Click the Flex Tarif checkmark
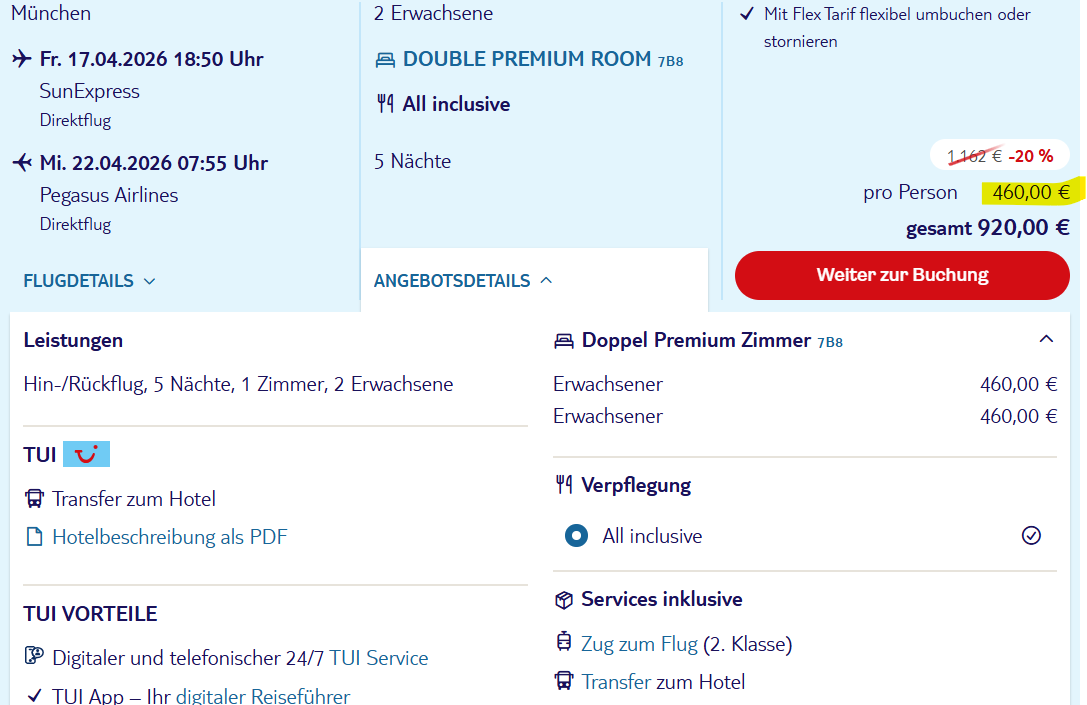1087x705 pixels. point(747,14)
